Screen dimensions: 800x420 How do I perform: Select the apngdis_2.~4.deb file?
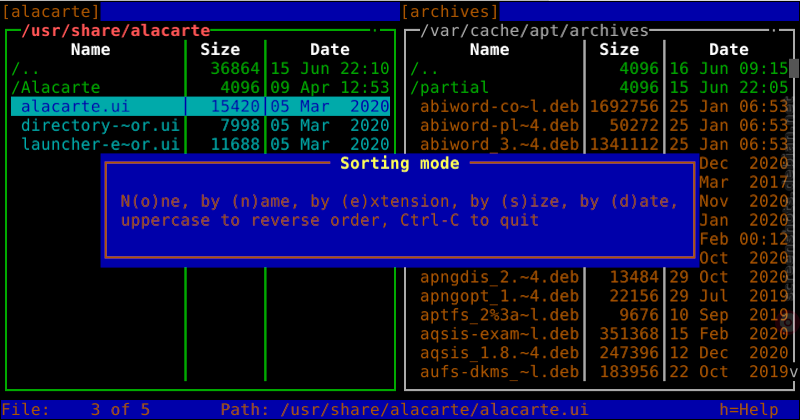499,277
